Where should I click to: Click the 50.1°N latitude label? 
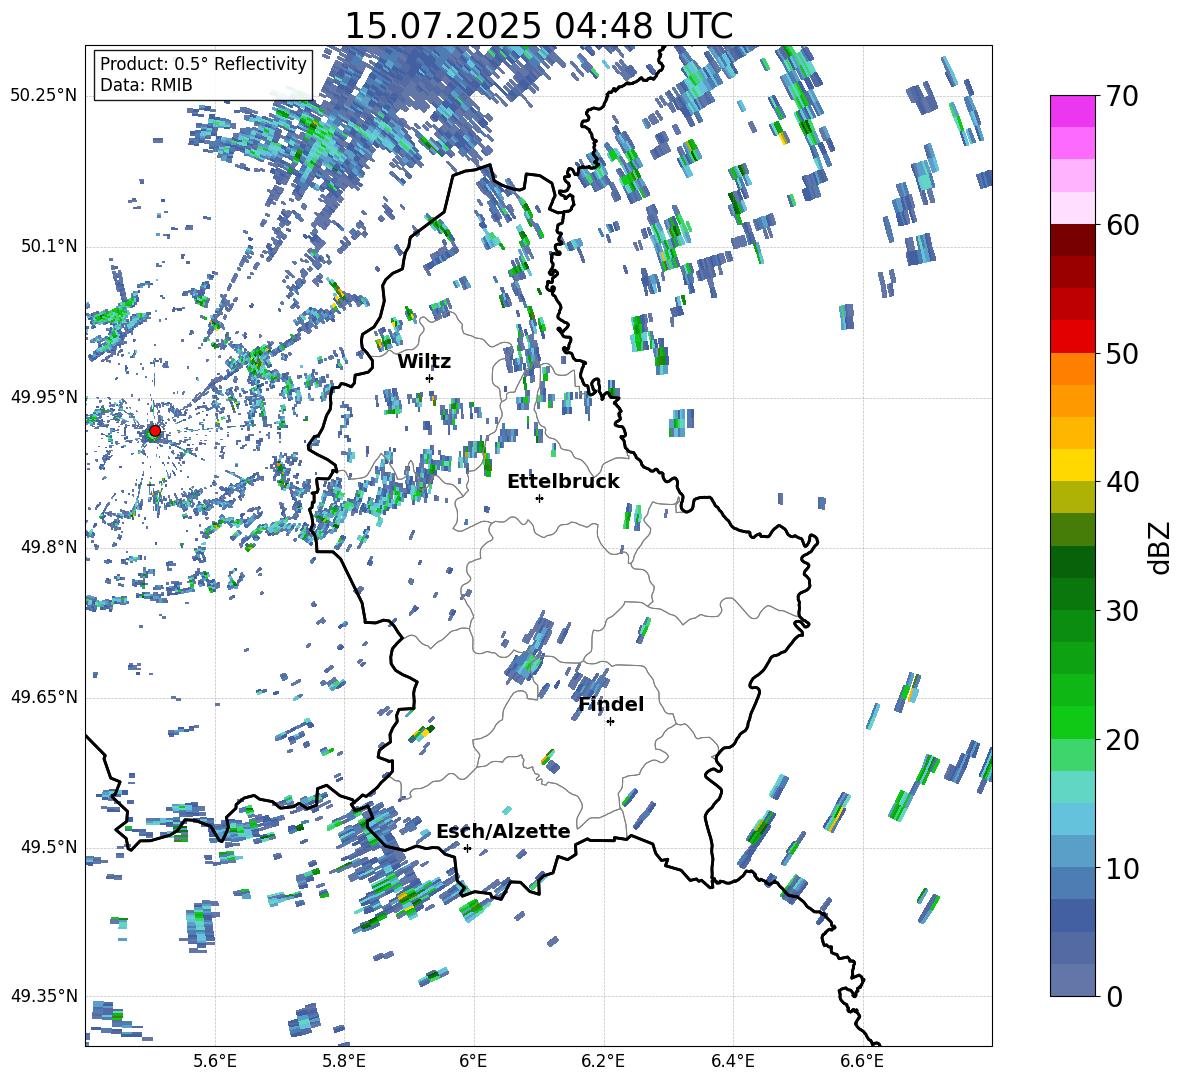tap(48, 247)
